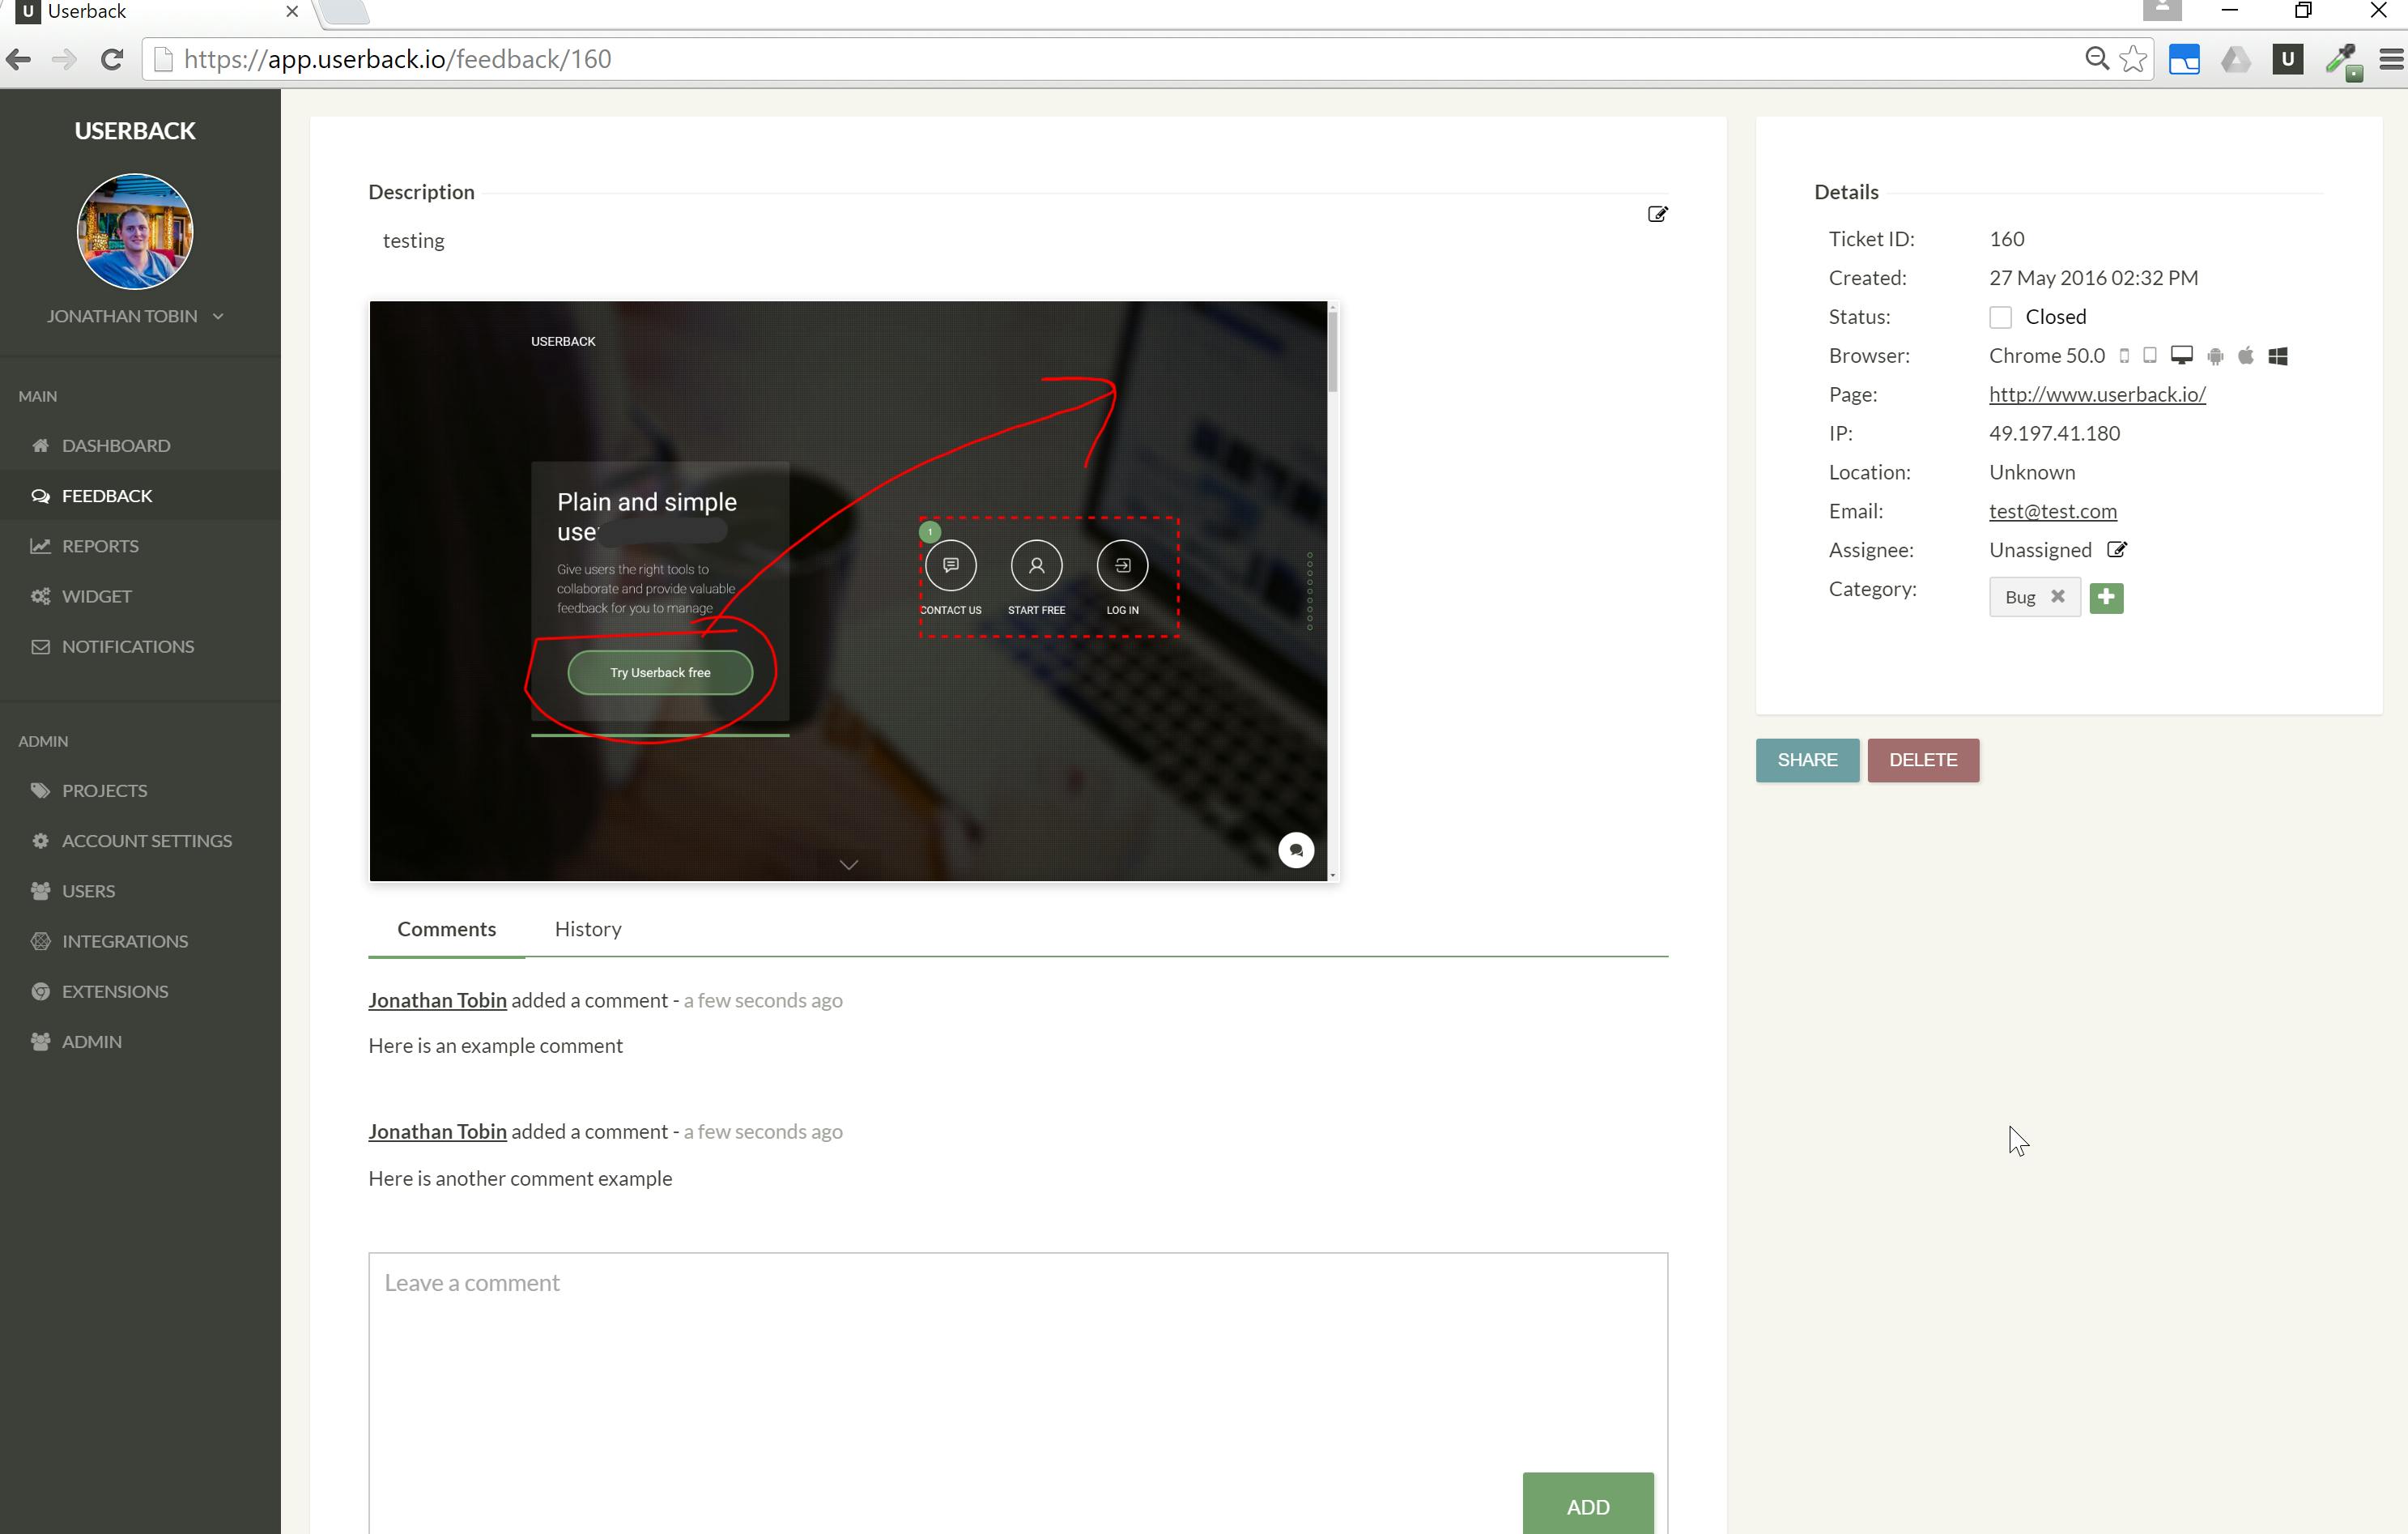
Task: Bookmark this page with the star
Action: (x=2133, y=59)
